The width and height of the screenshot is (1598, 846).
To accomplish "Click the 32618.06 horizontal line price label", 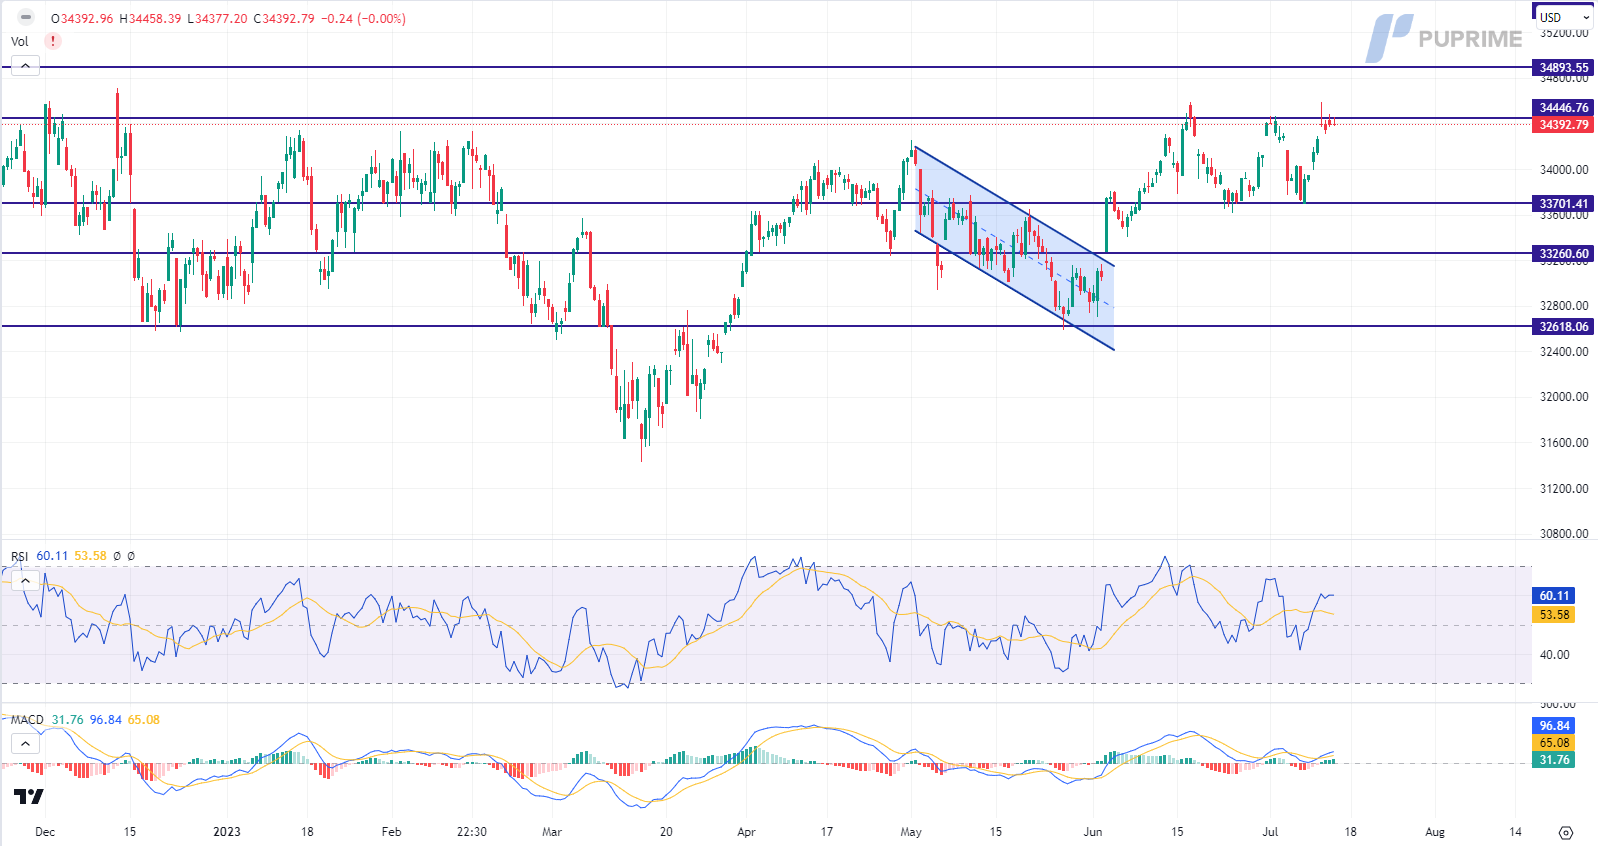I will 1563,327.
